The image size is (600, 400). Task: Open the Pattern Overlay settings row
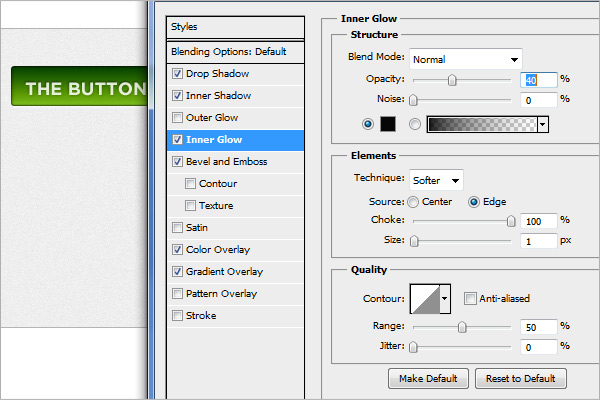(x=235, y=294)
